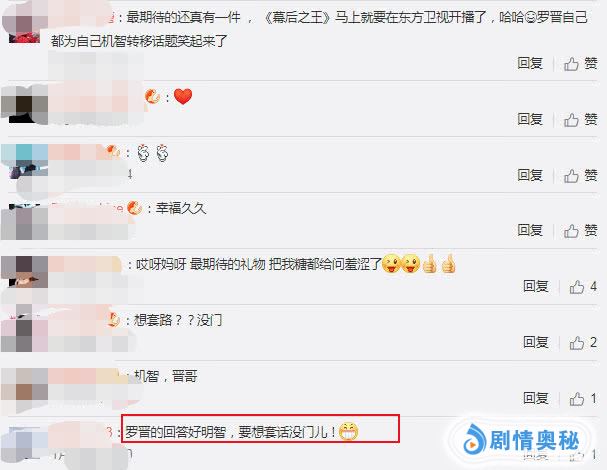Image resolution: width=607 pixels, height=470 pixels.
Task: Open avatar of the first commenter
Action: point(24,24)
